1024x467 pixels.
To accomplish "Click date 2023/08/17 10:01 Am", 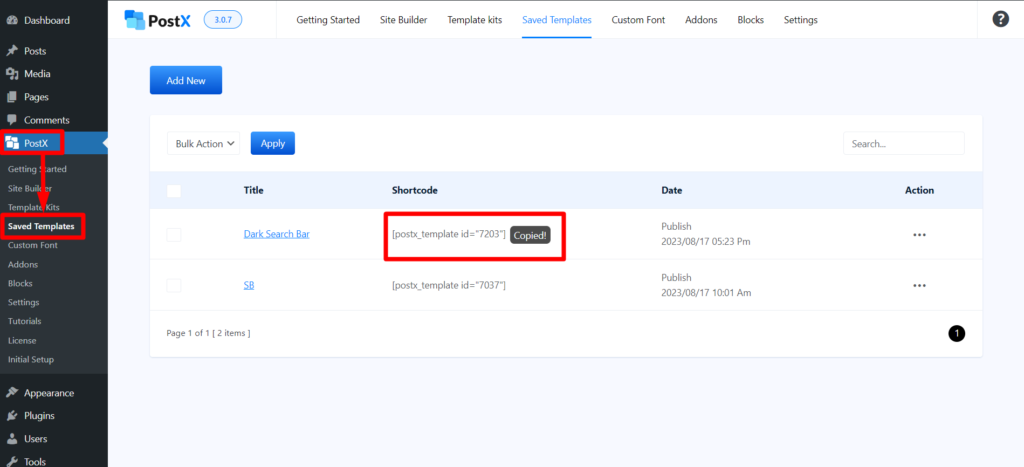I will pos(707,293).
